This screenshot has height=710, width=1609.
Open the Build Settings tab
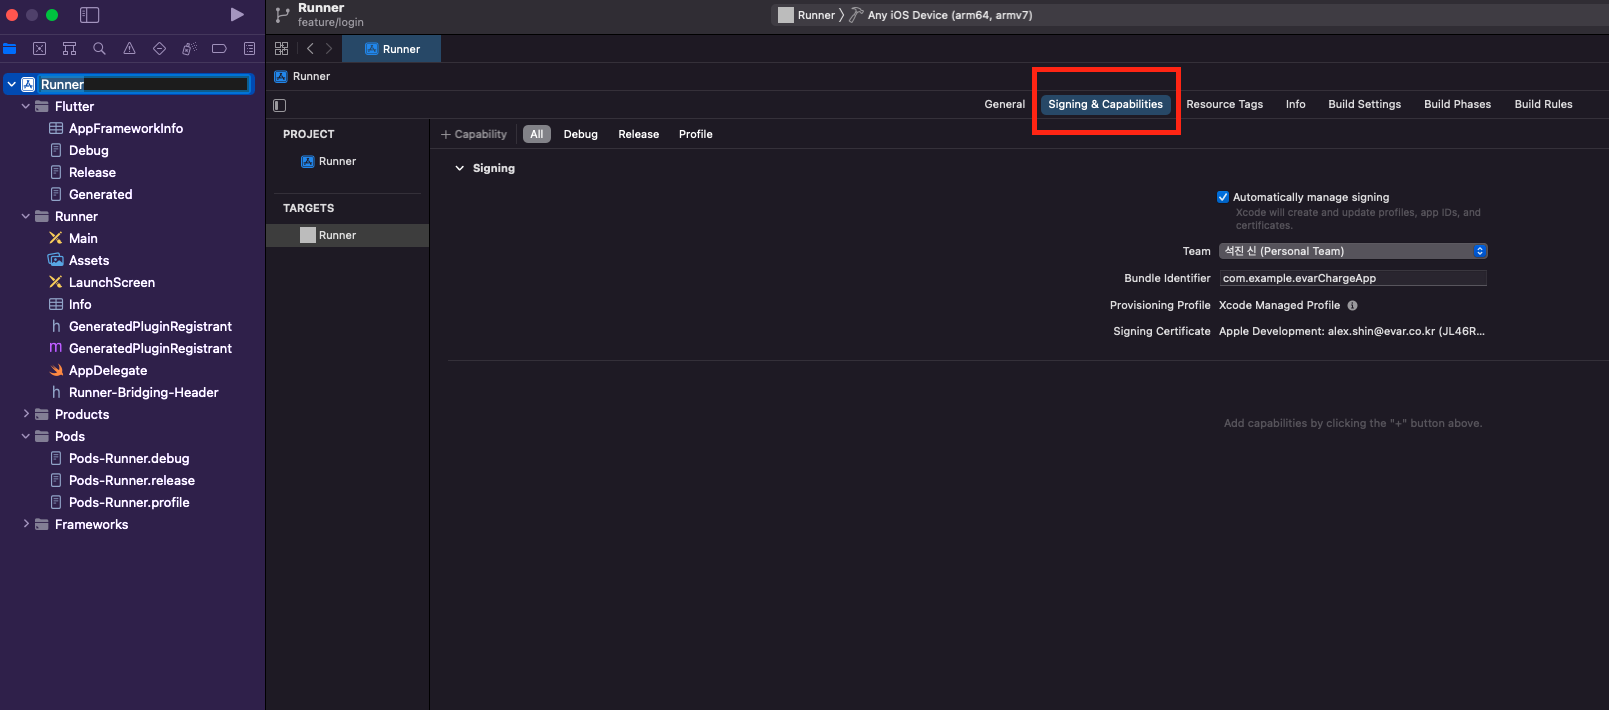(1364, 104)
